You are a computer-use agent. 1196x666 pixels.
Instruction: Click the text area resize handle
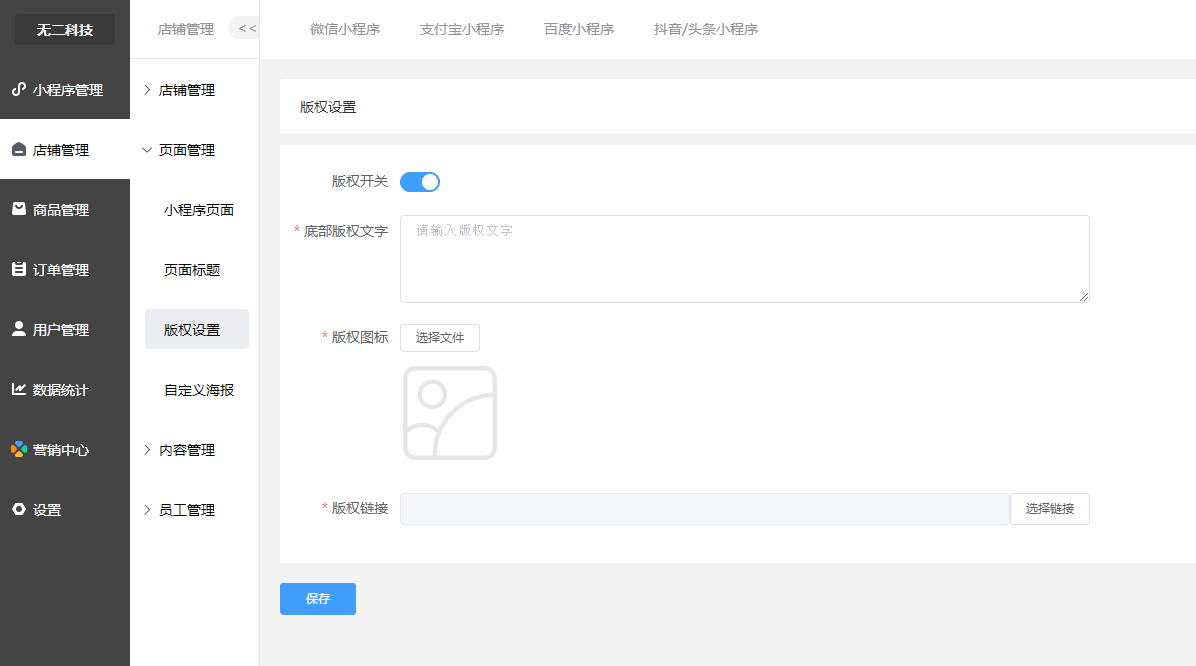point(1084,297)
